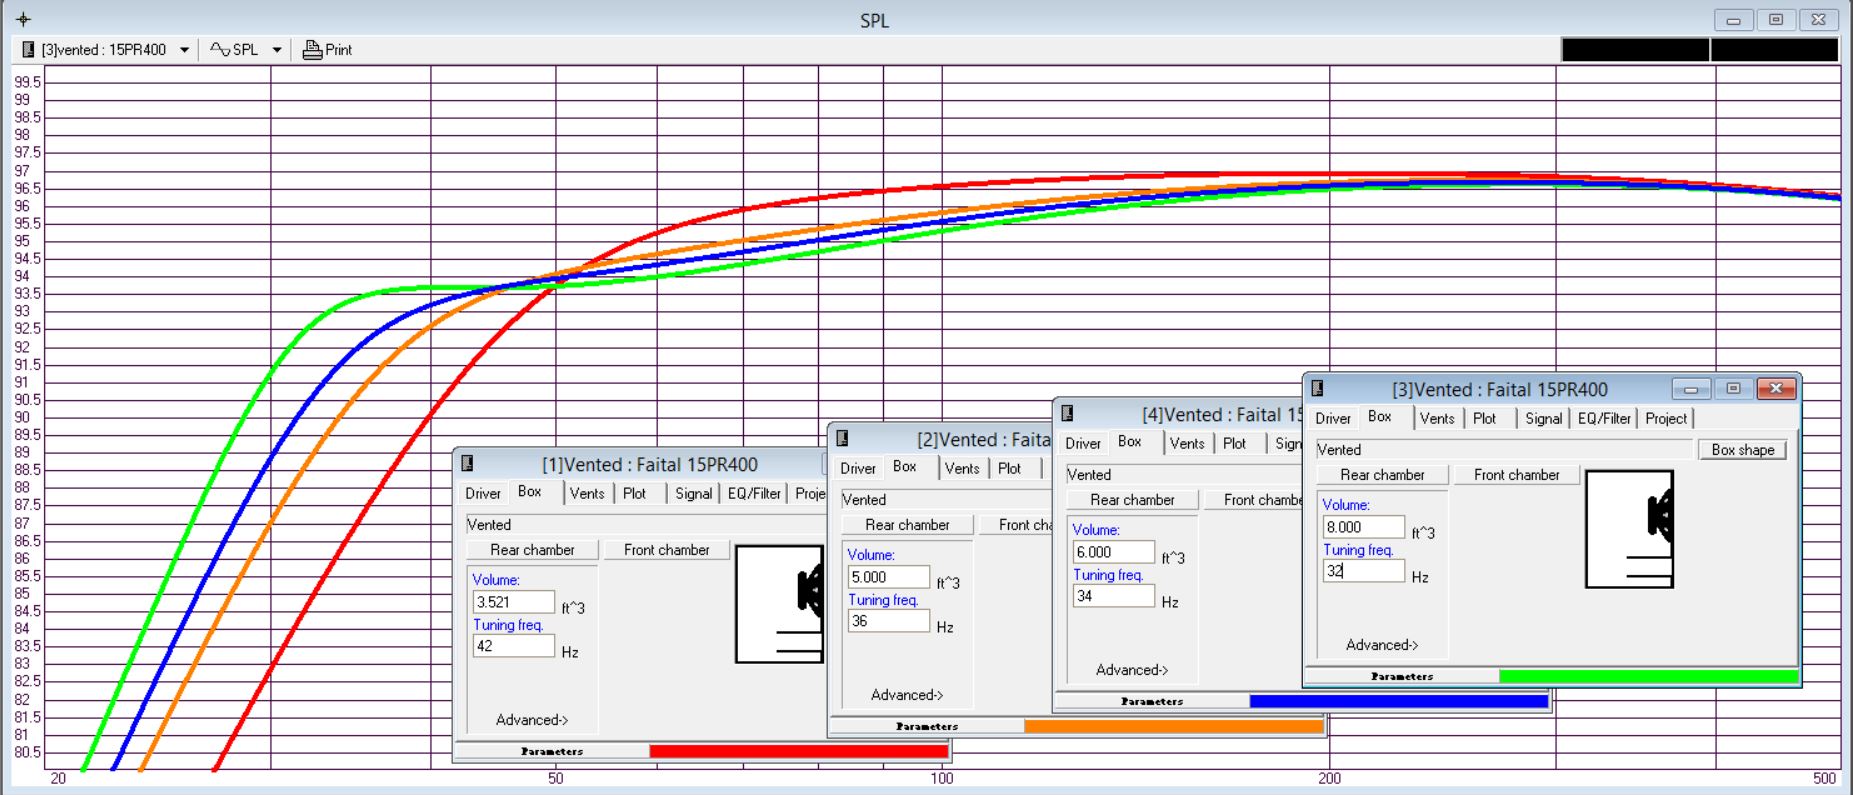
Task: Open the Plot tab in [2]Vented window
Action: [1010, 469]
